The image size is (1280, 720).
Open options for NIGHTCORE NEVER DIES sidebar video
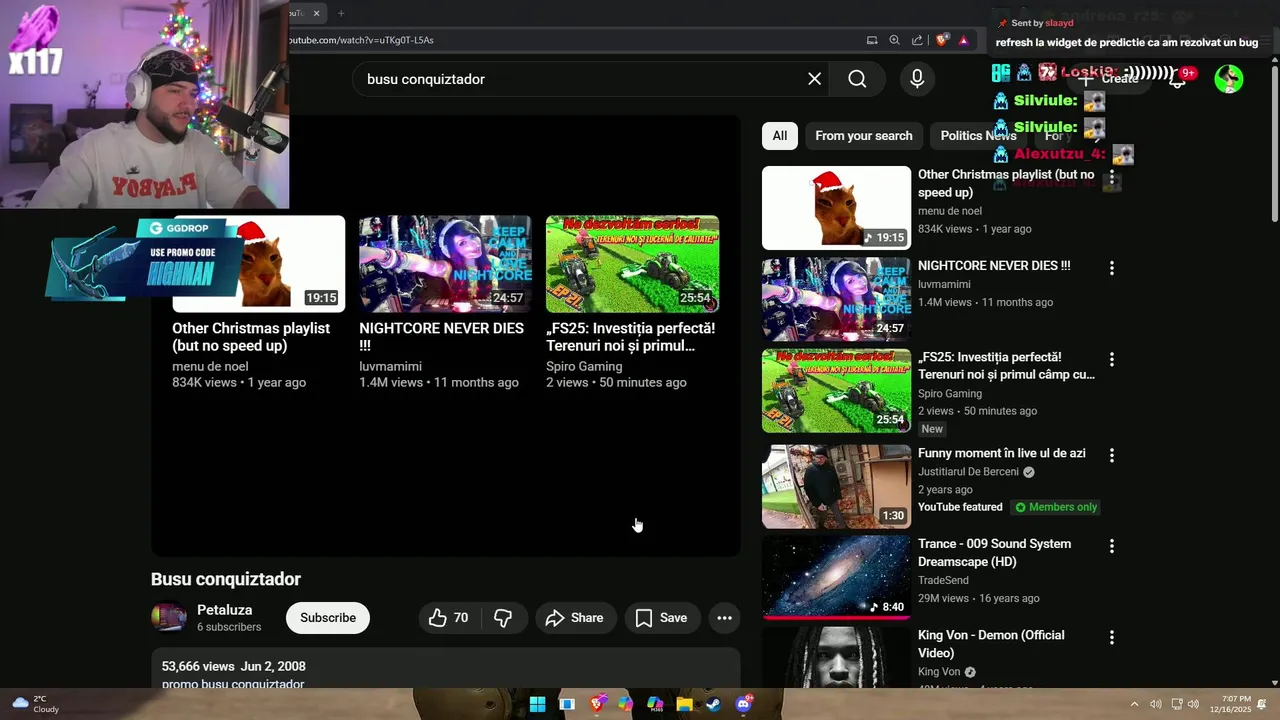pos(1111,268)
